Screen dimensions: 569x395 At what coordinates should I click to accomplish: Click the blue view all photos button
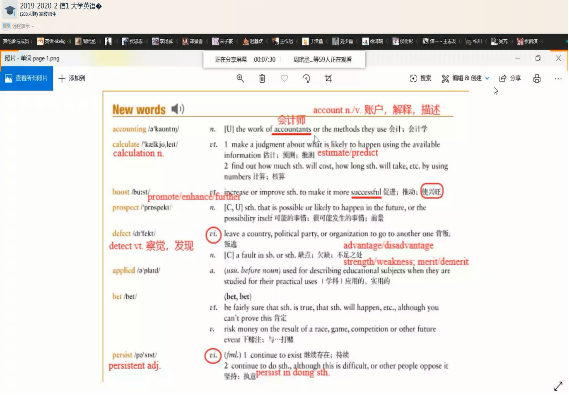click(26, 78)
